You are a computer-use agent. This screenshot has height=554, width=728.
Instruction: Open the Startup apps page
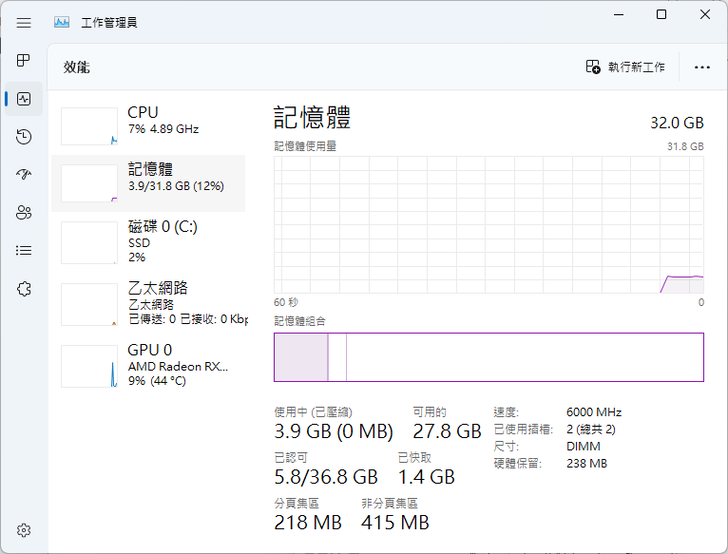point(24,174)
